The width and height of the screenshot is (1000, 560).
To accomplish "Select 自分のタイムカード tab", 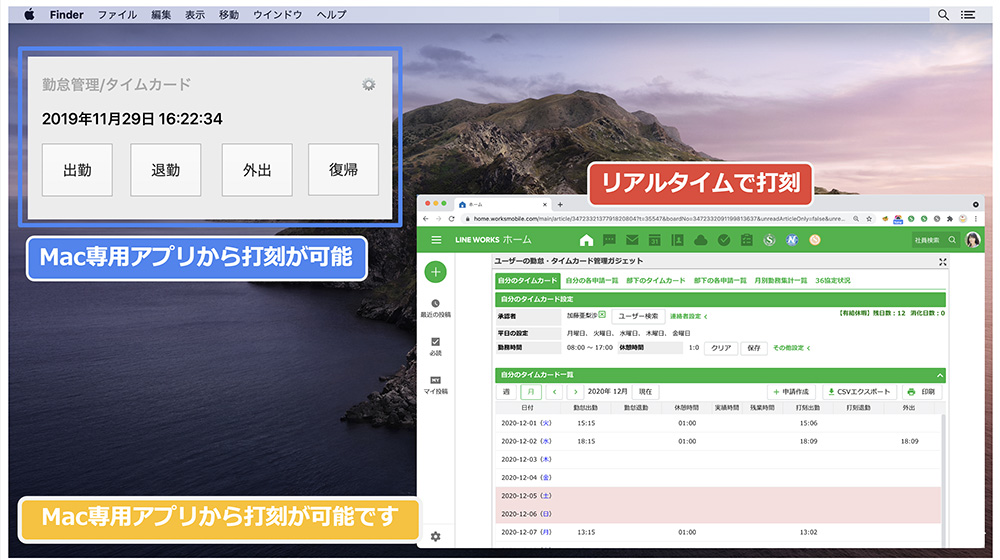I will 527,281.
